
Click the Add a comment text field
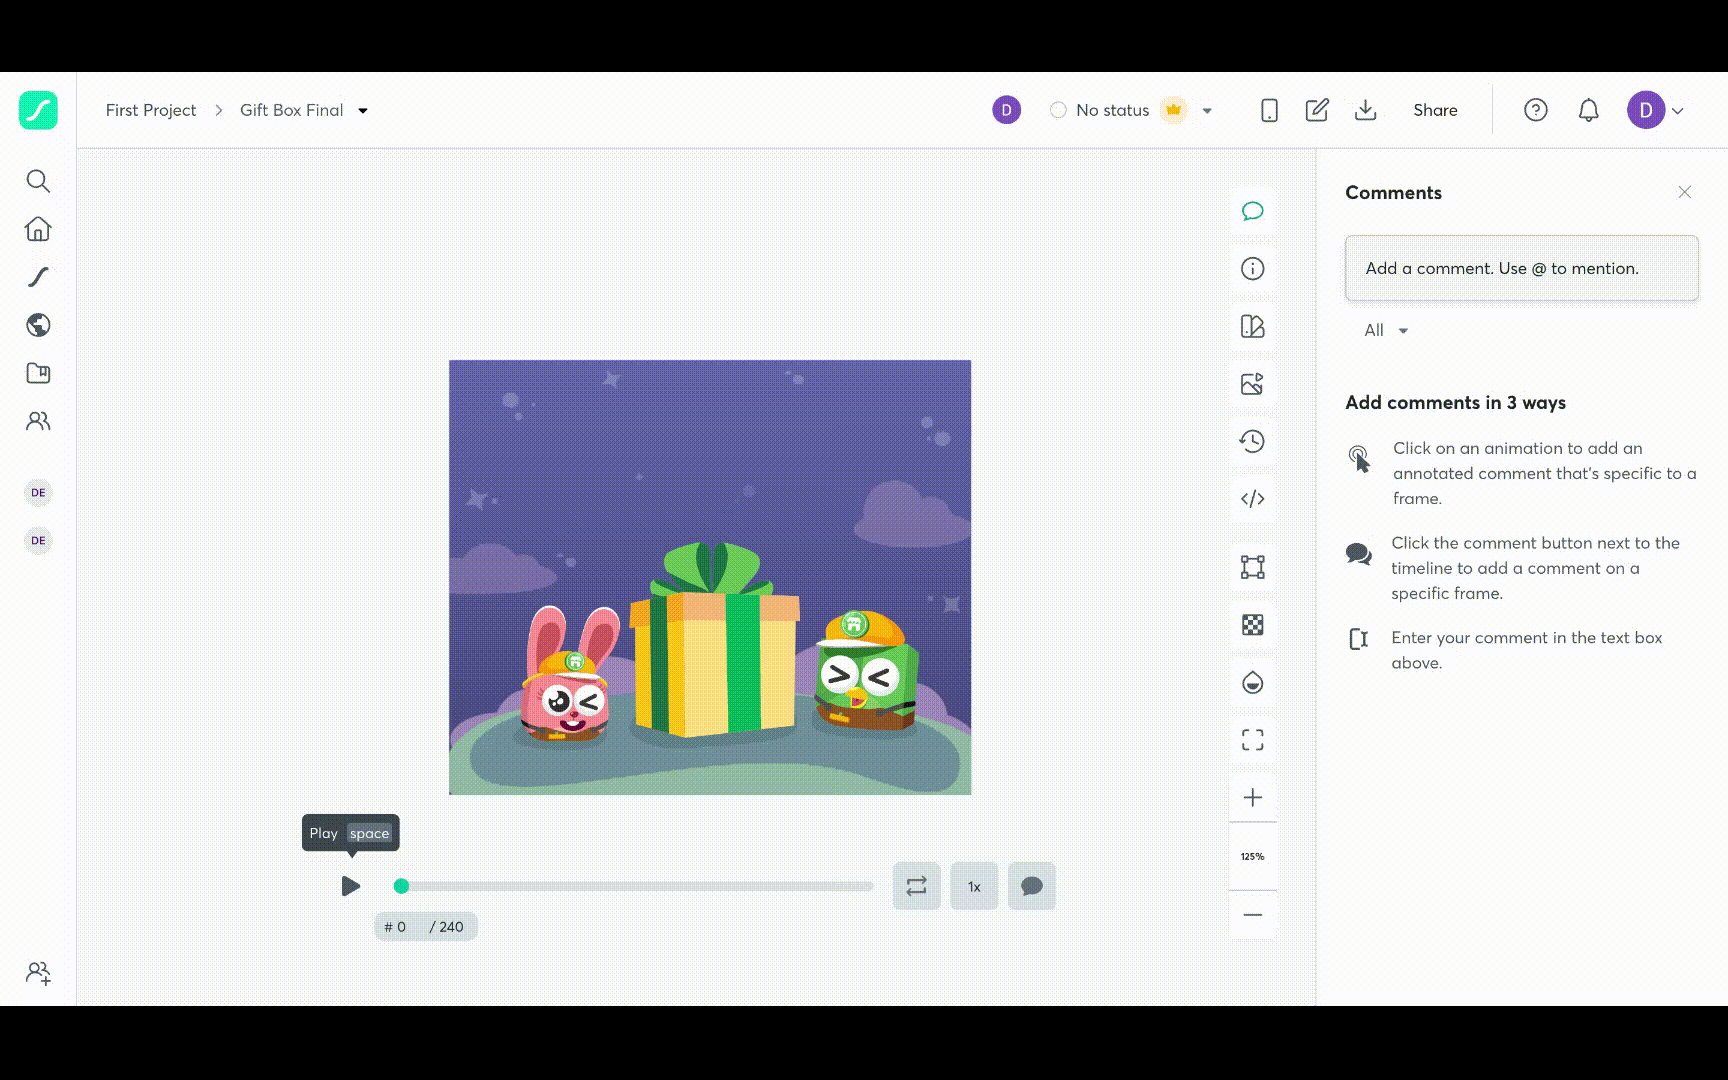[1522, 268]
